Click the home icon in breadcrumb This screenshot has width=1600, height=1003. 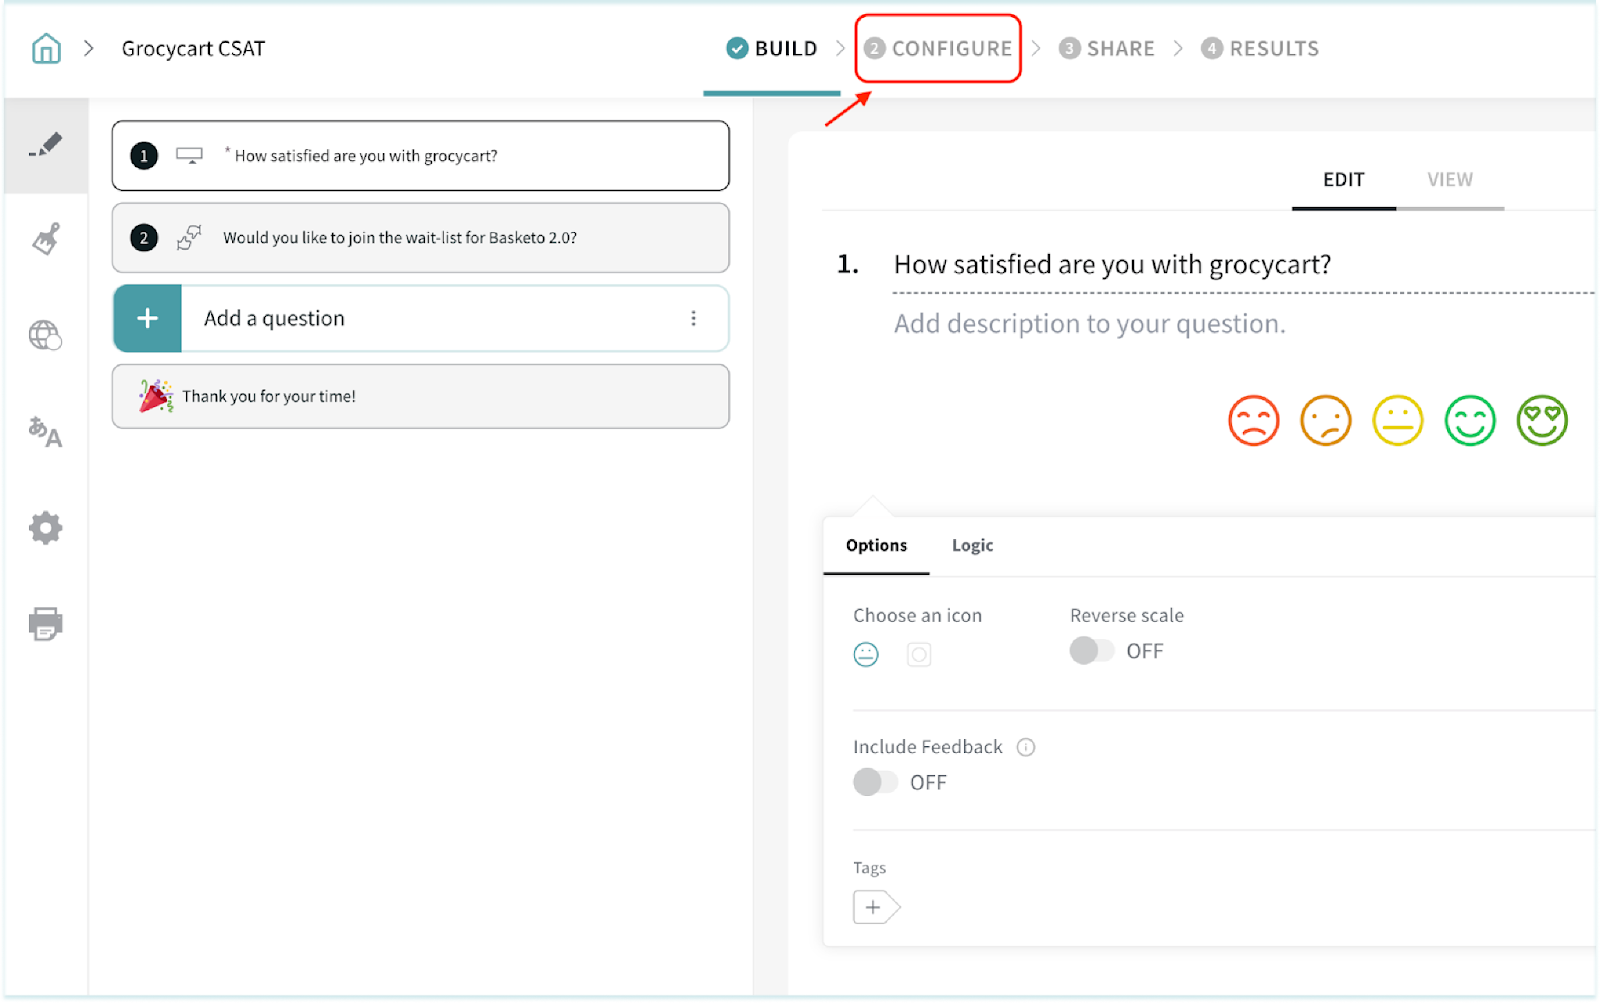click(x=46, y=48)
